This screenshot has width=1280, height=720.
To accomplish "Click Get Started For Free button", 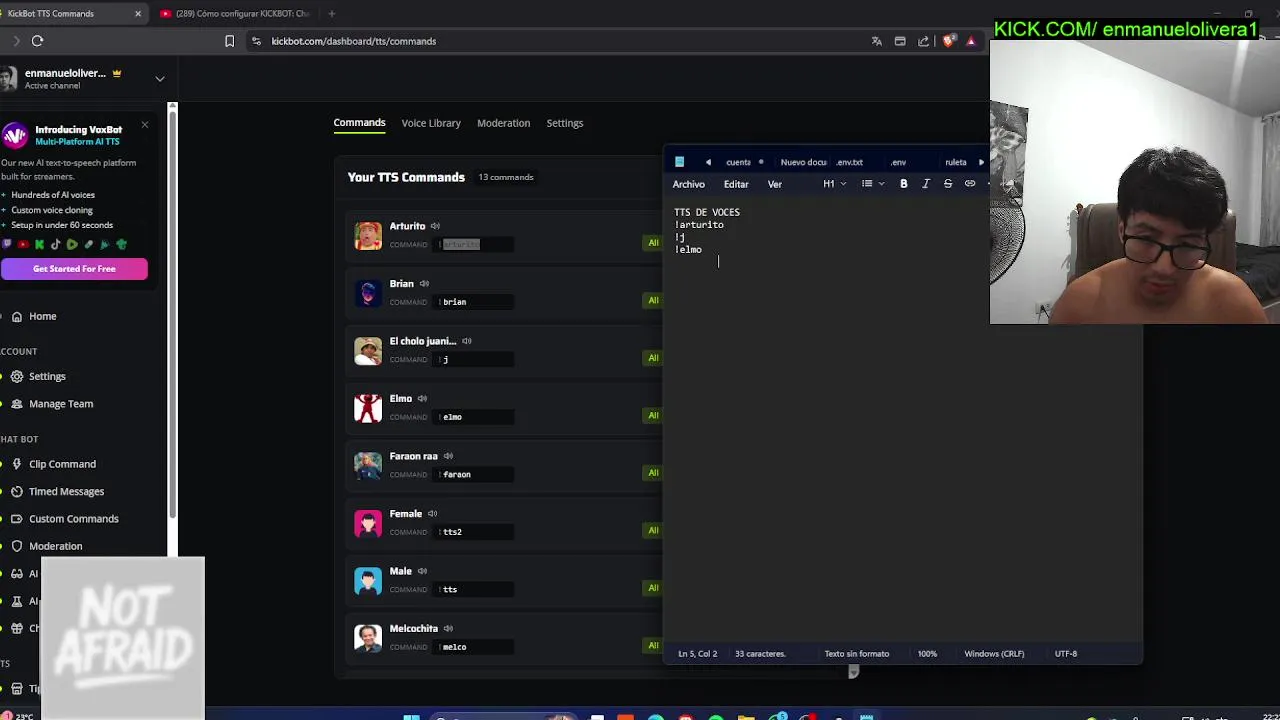I will [74, 269].
